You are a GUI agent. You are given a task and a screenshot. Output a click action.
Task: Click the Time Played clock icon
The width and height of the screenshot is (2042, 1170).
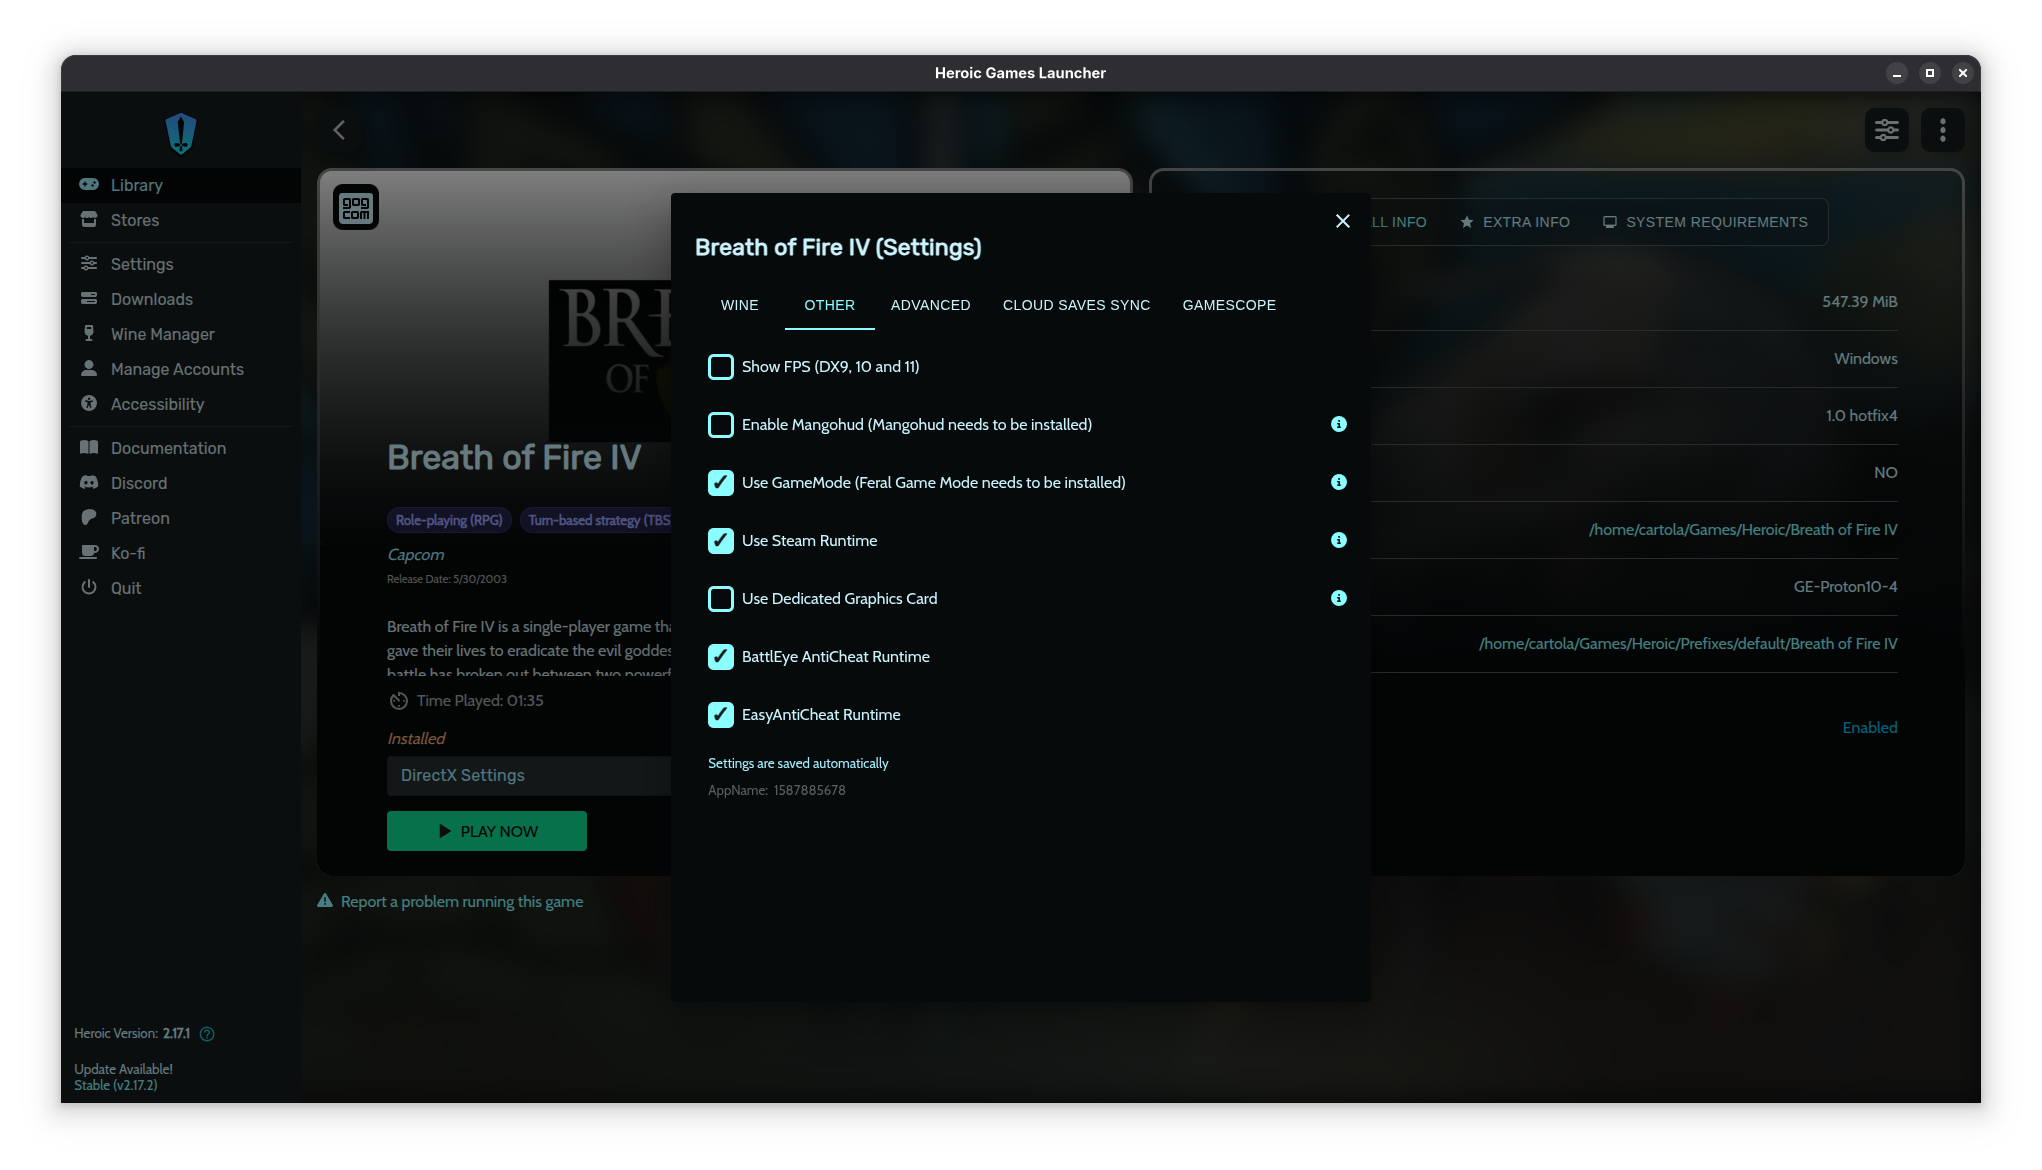399,701
